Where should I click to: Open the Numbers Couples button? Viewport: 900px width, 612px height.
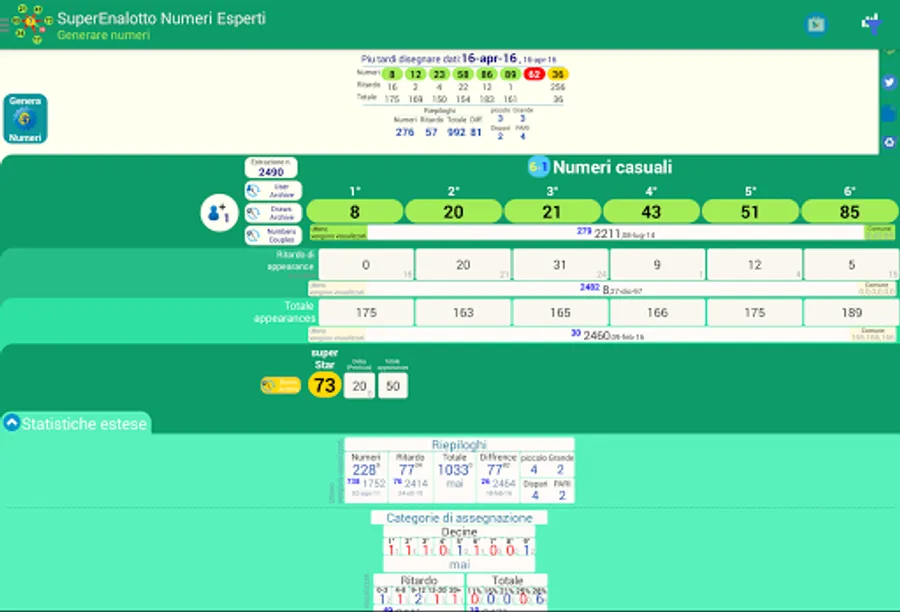(273, 235)
